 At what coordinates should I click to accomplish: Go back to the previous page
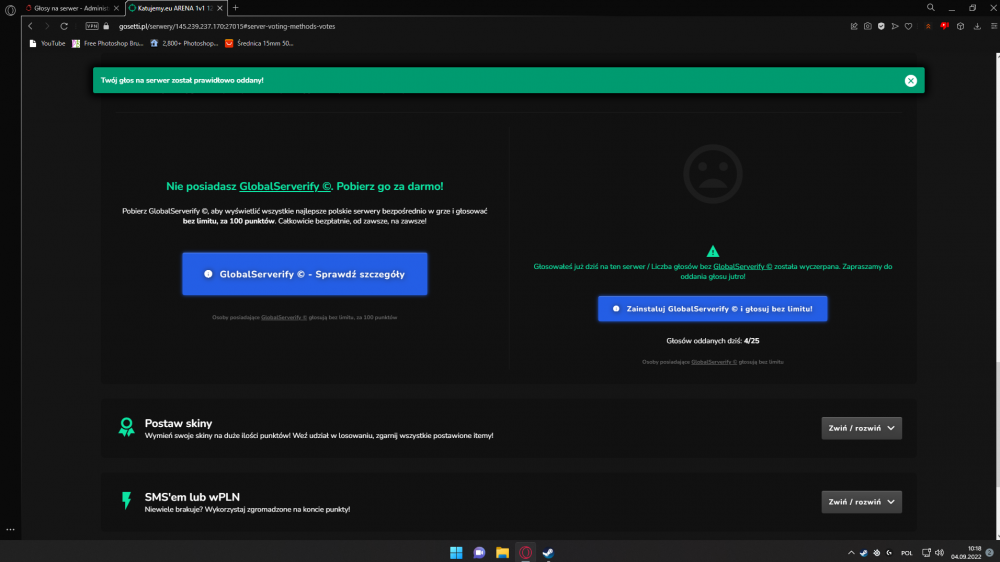[x=30, y=26]
